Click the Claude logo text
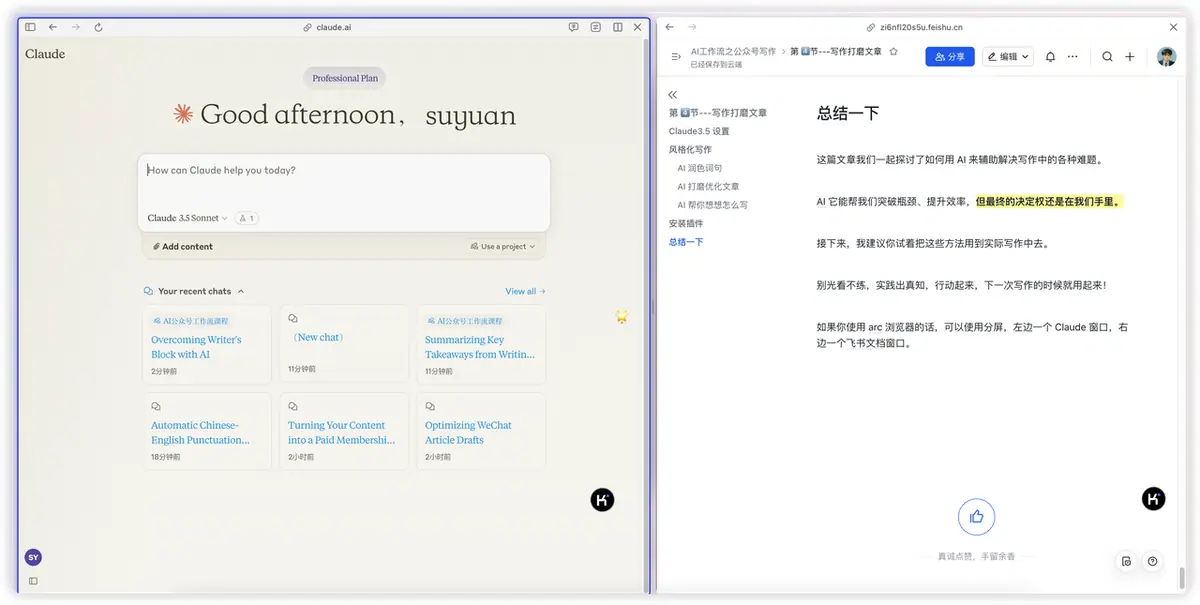 45,54
